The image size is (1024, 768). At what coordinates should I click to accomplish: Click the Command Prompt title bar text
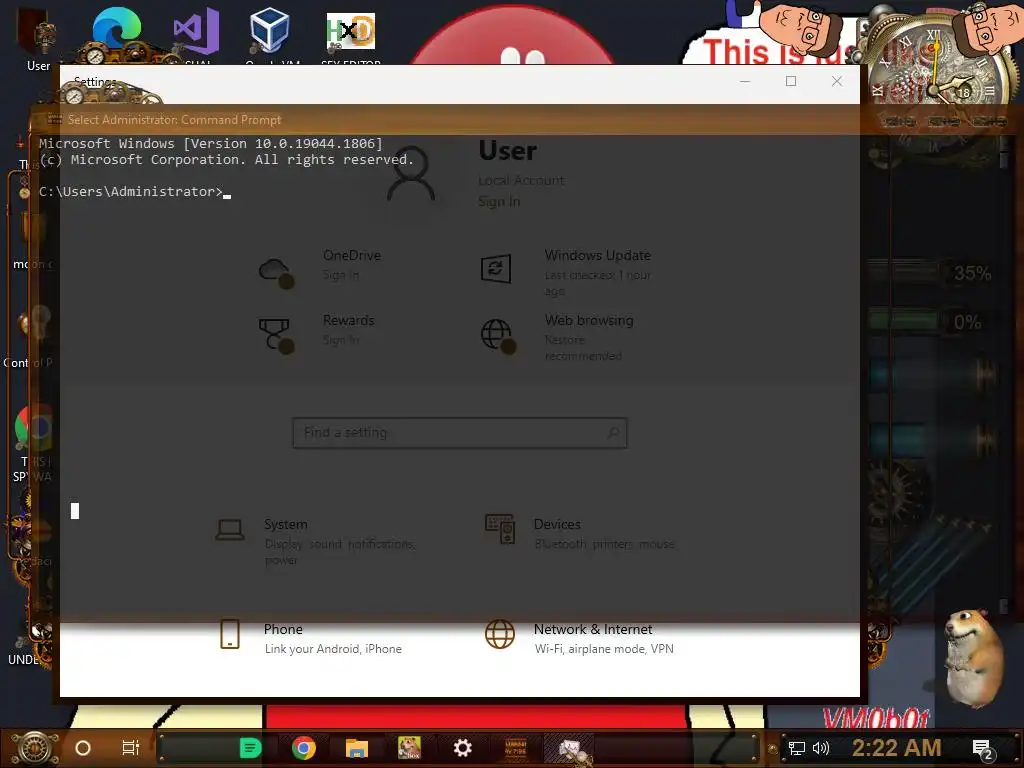(174, 120)
